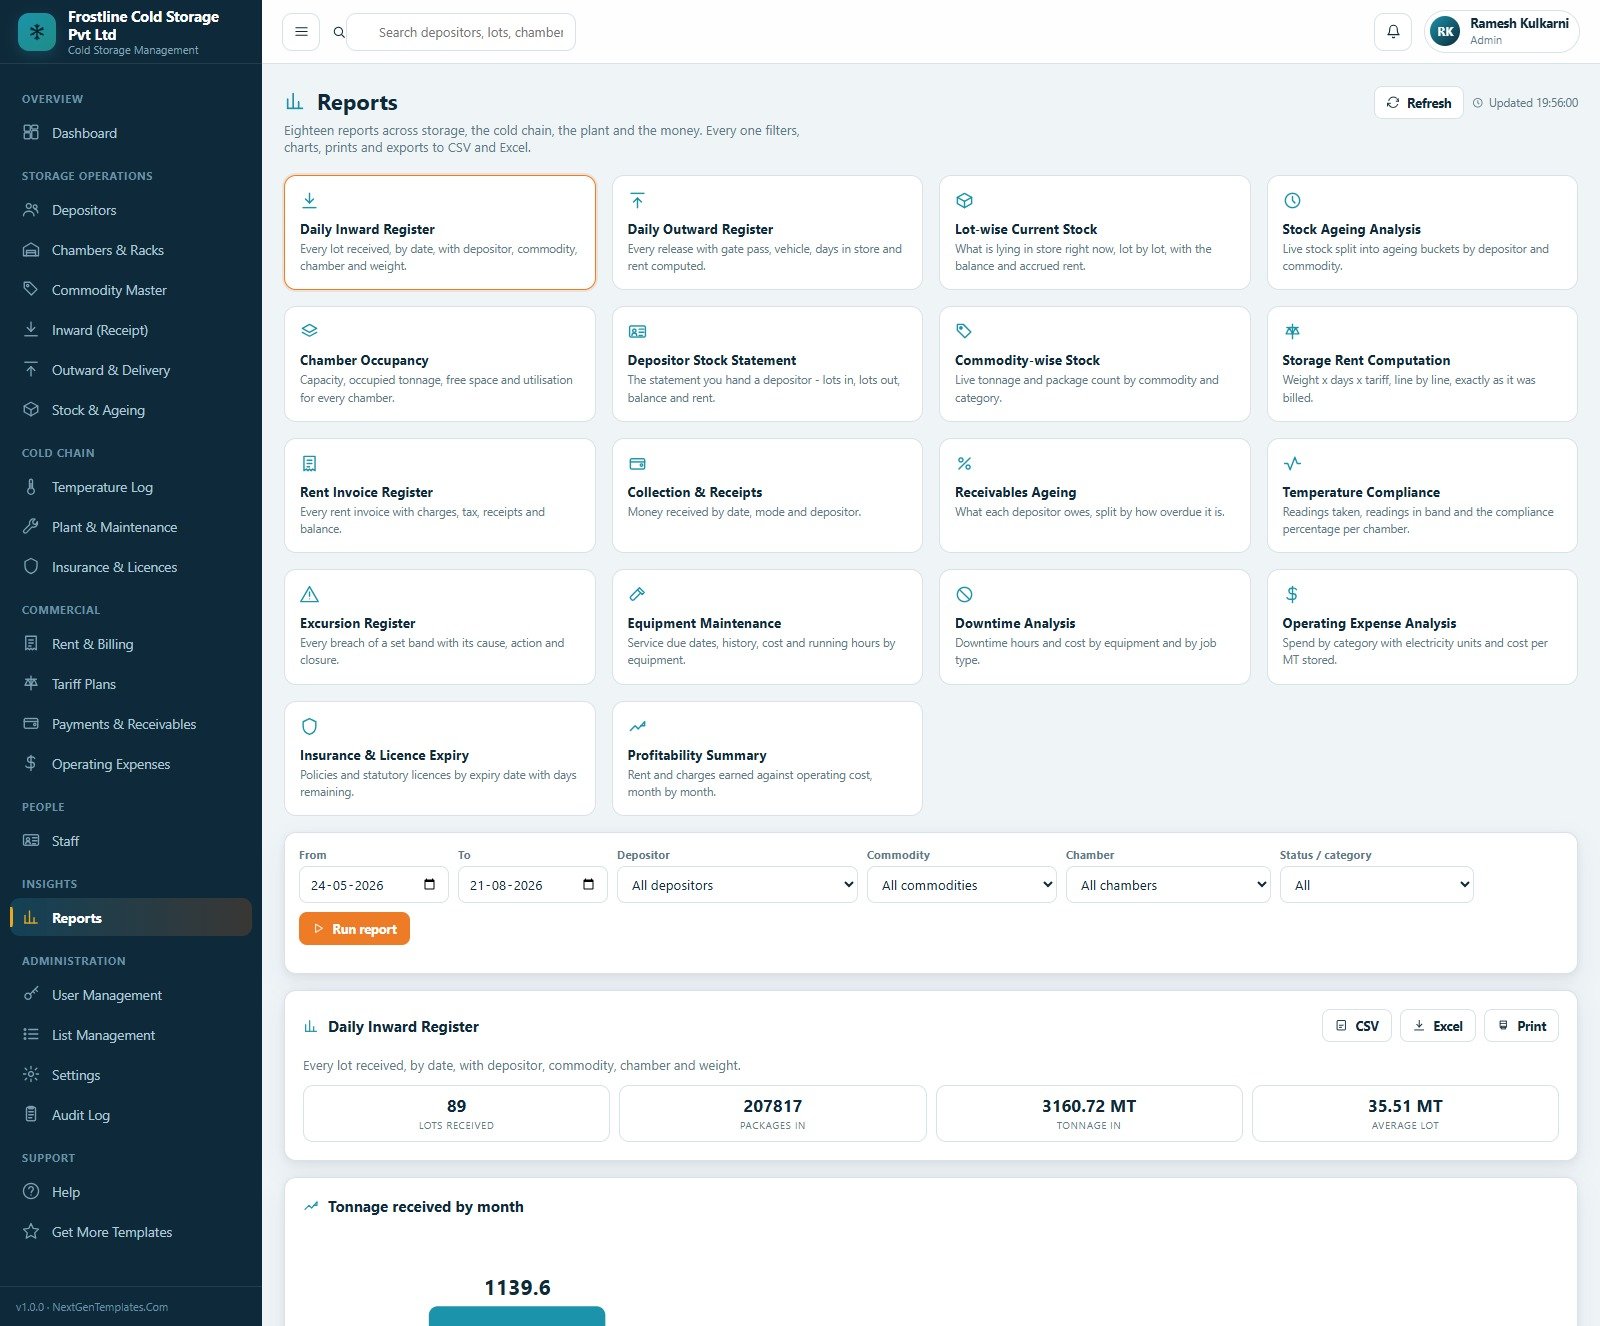This screenshot has width=1600, height=1326.
Task: Expand the Status / category dropdown
Action: (x=1376, y=885)
